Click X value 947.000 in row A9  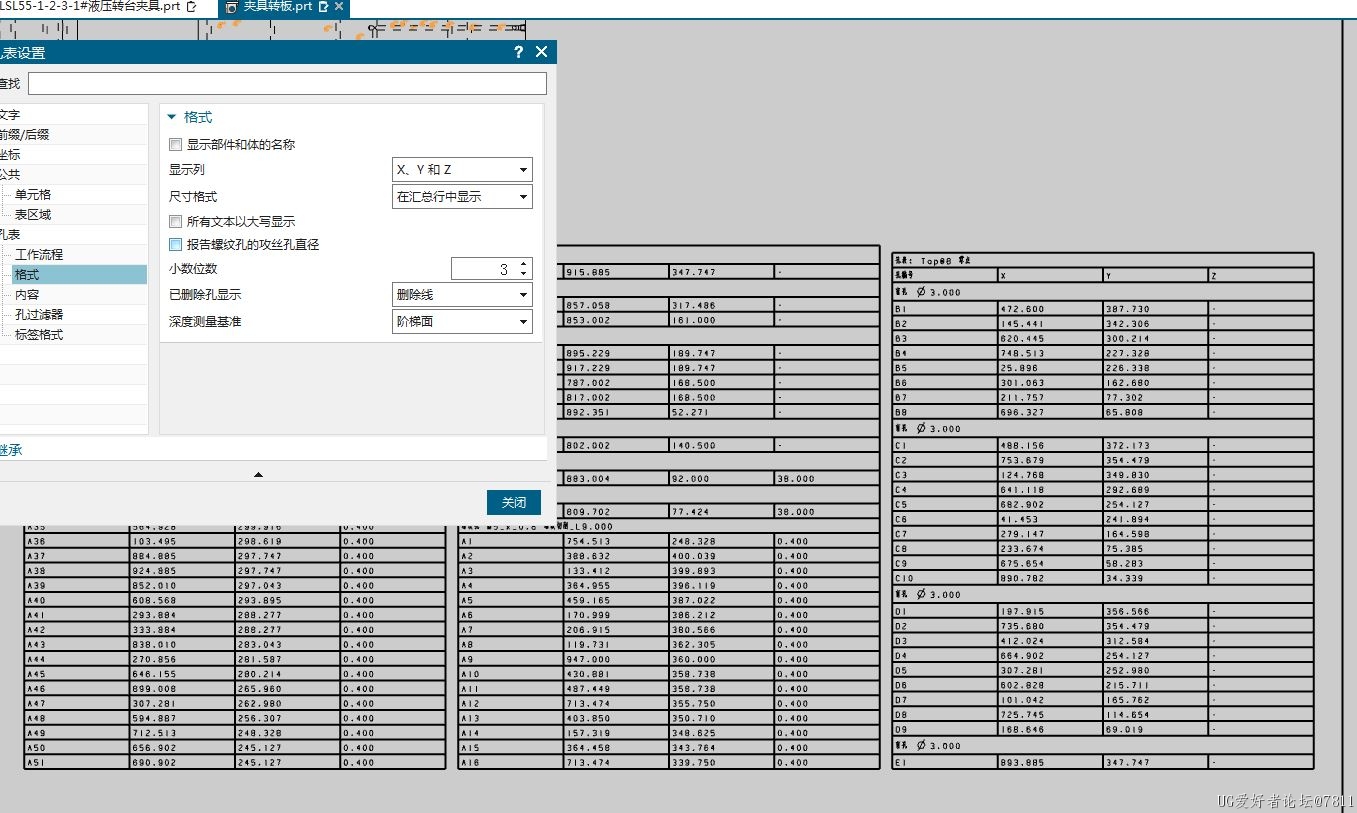click(x=588, y=659)
